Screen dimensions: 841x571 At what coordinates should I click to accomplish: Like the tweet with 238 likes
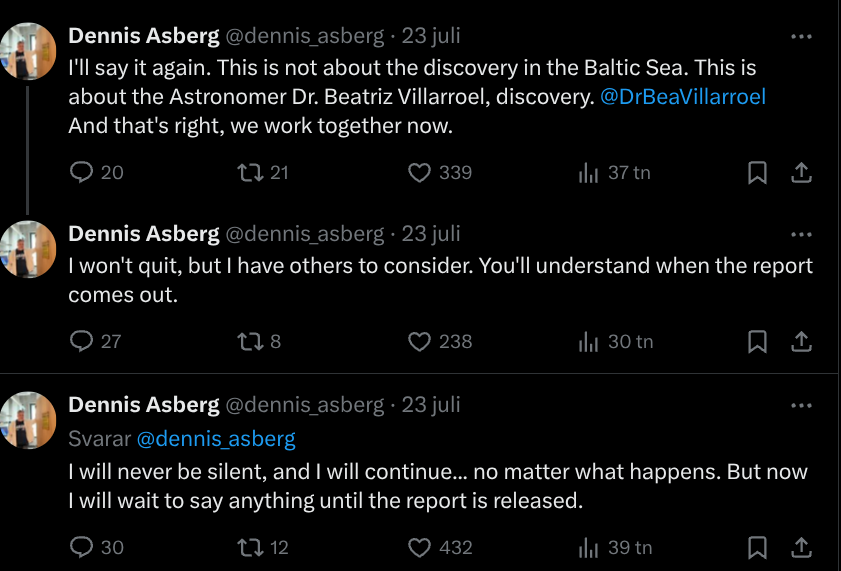click(x=420, y=342)
